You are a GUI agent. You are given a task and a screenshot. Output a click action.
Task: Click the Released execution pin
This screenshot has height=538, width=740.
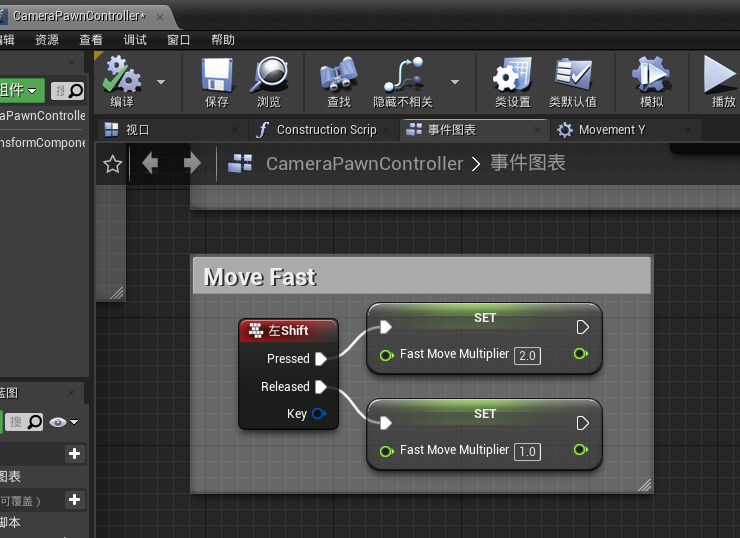pyautogui.click(x=321, y=387)
